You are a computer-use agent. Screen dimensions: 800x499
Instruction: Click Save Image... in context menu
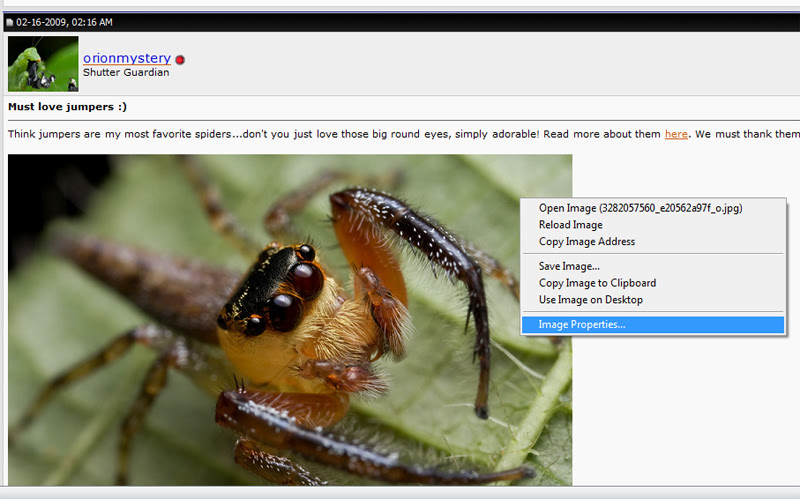click(653, 266)
